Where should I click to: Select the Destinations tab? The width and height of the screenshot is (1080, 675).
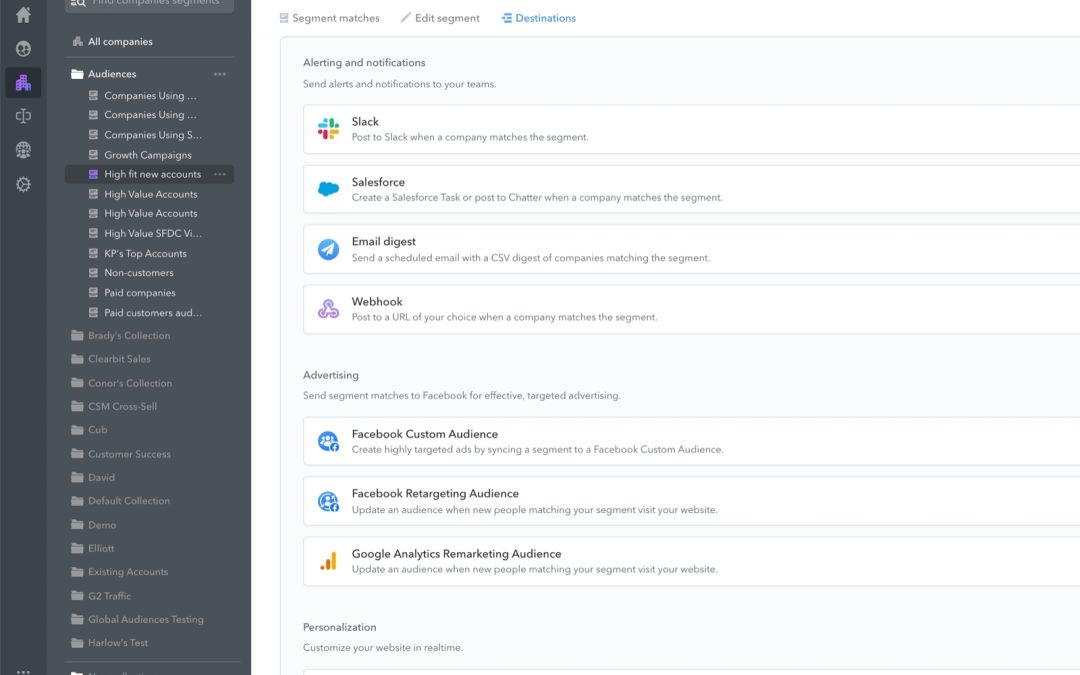click(x=539, y=18)
